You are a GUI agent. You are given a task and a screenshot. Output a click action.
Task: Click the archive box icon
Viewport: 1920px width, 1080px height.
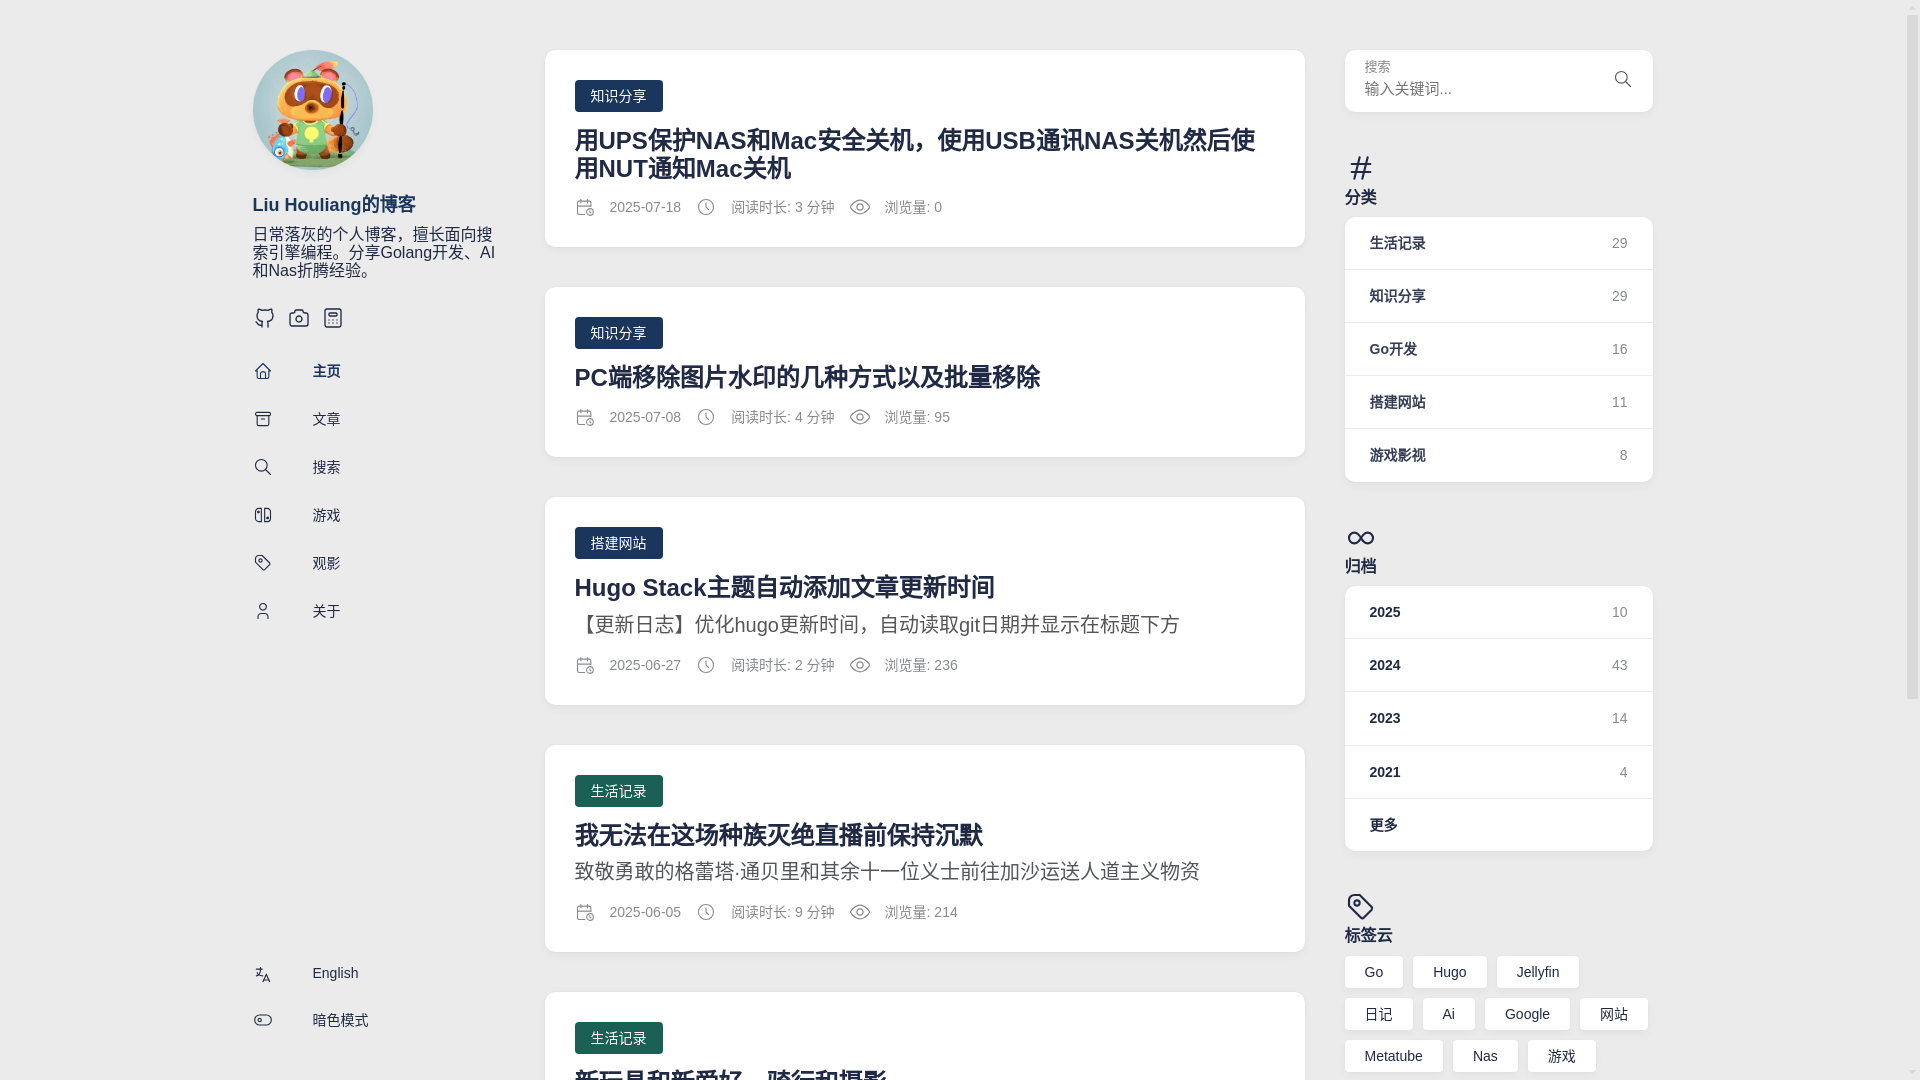coord(262,419)
